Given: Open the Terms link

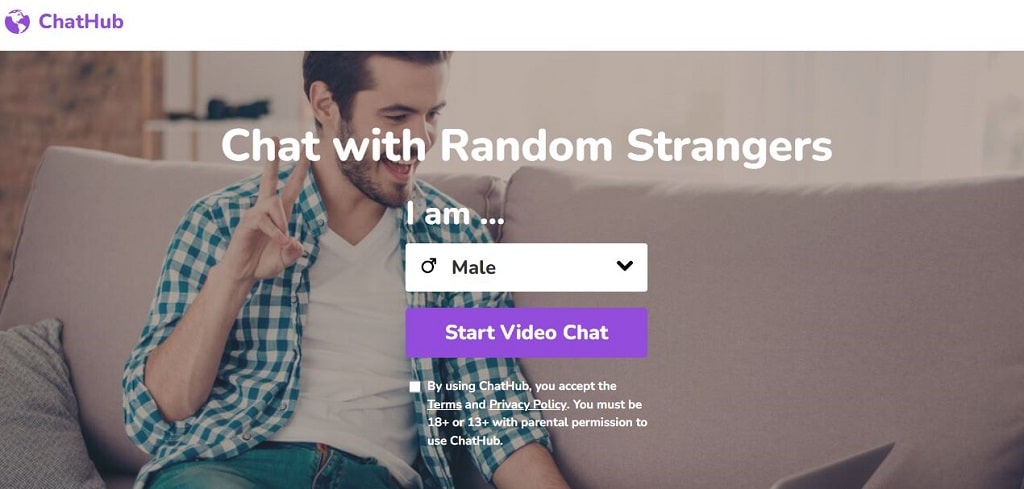Looking at the screenshot, I should click(x=444, y=404).
